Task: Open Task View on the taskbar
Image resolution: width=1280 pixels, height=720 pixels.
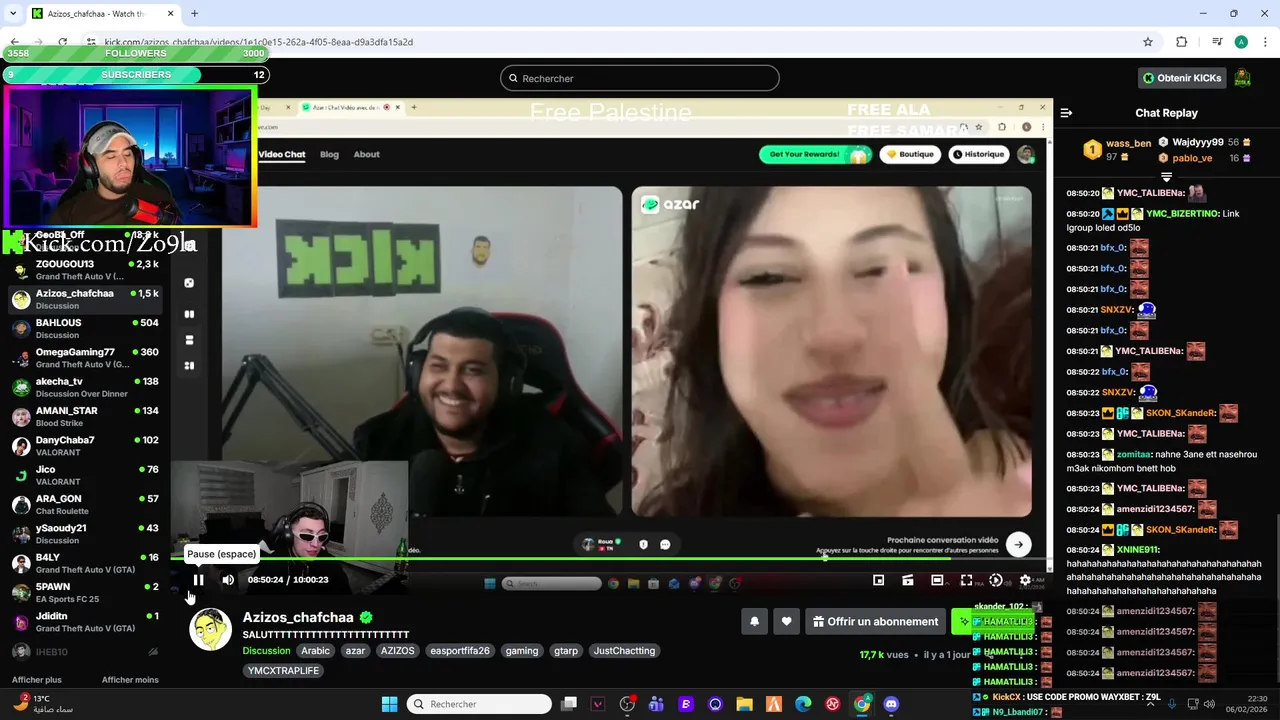Action: click(569, 704)
